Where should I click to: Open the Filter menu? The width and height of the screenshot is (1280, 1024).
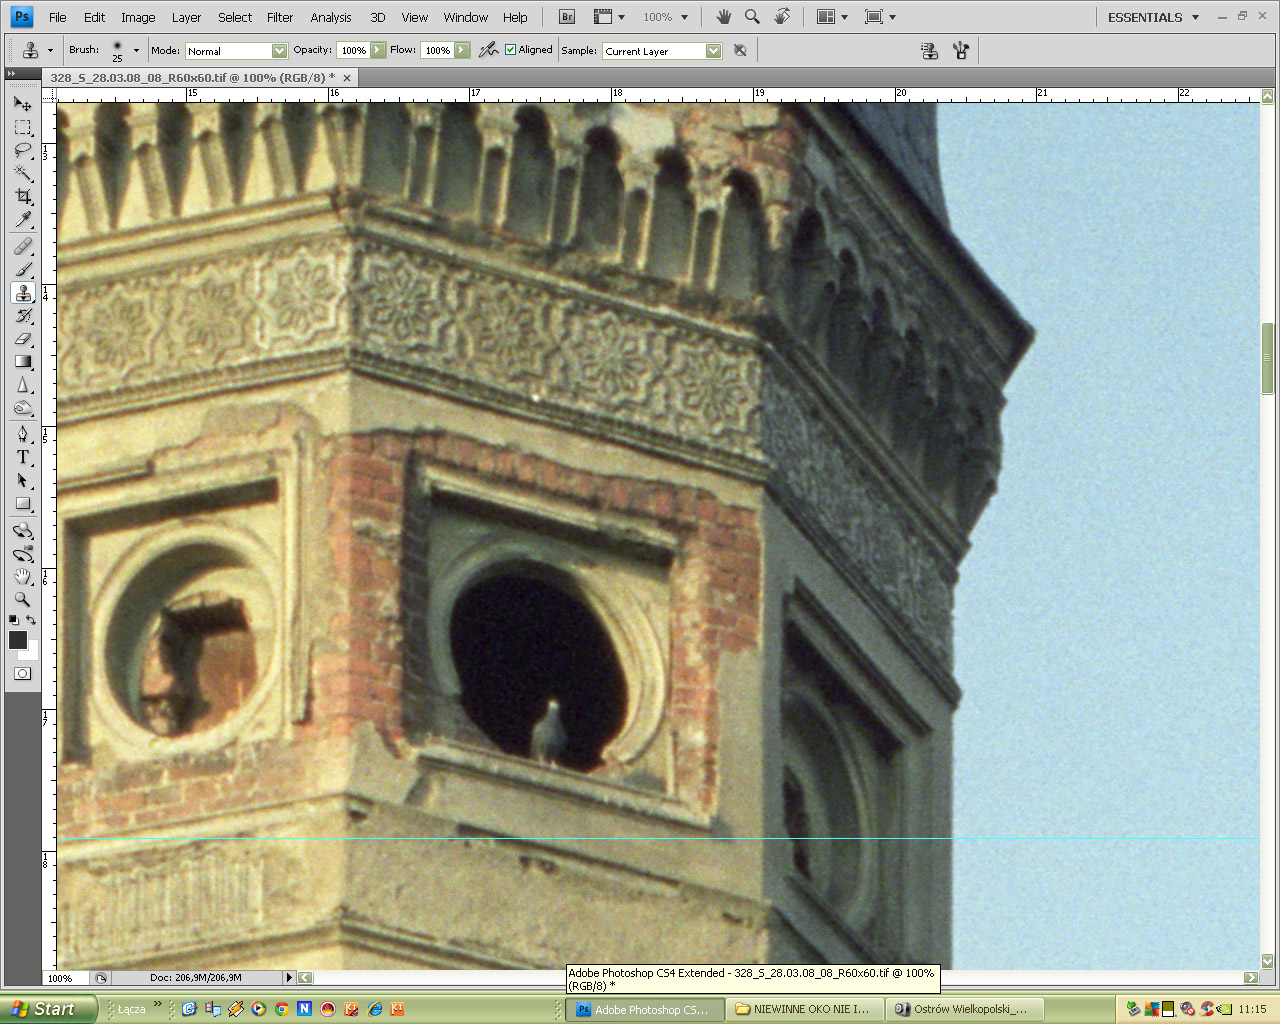tap(280, 17)
